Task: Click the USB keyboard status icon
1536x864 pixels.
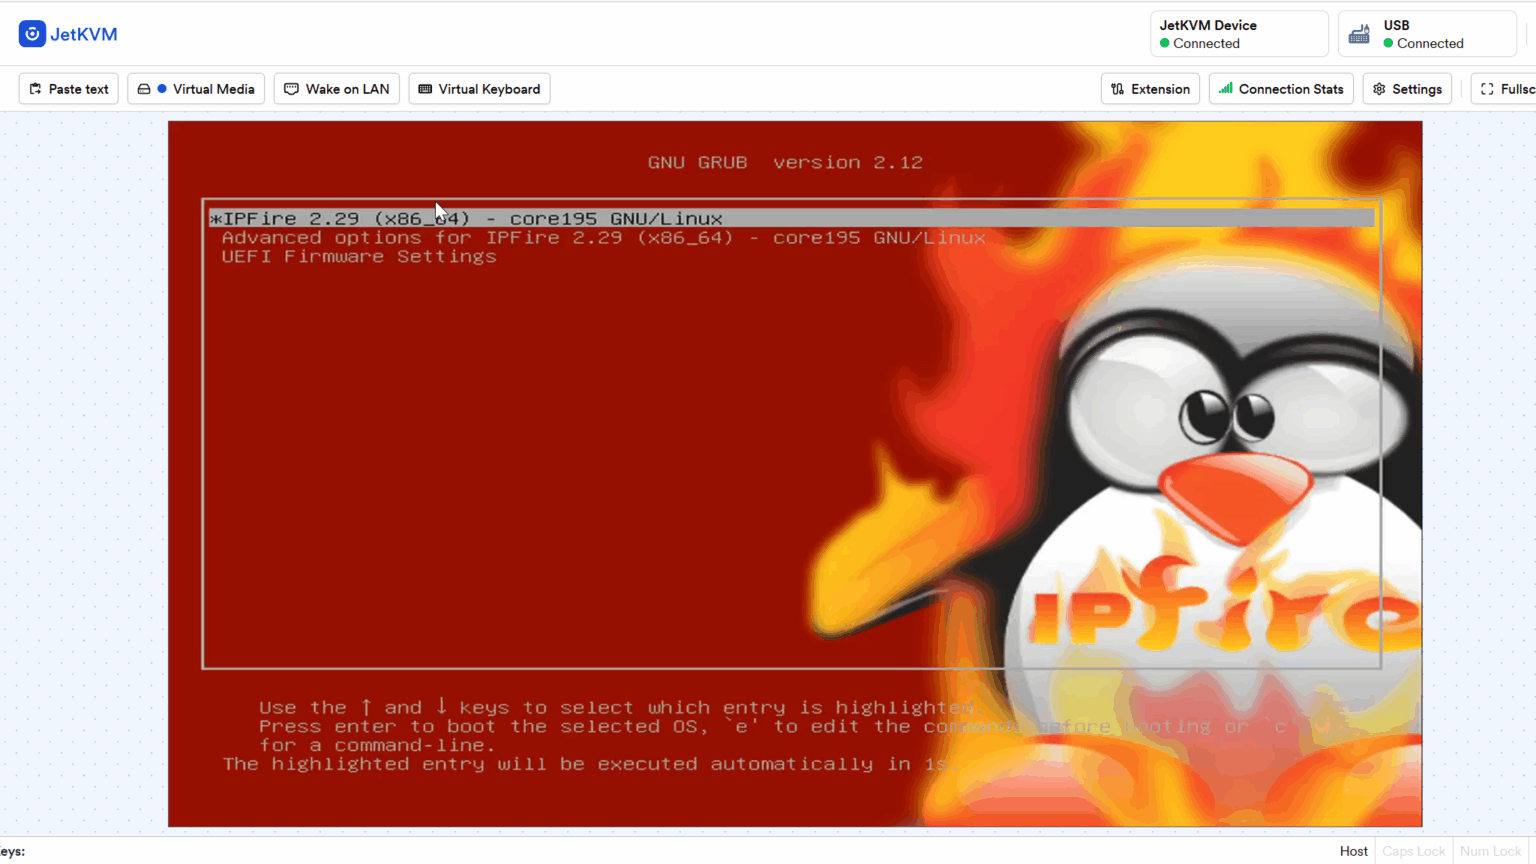Action: (1359, 35)
